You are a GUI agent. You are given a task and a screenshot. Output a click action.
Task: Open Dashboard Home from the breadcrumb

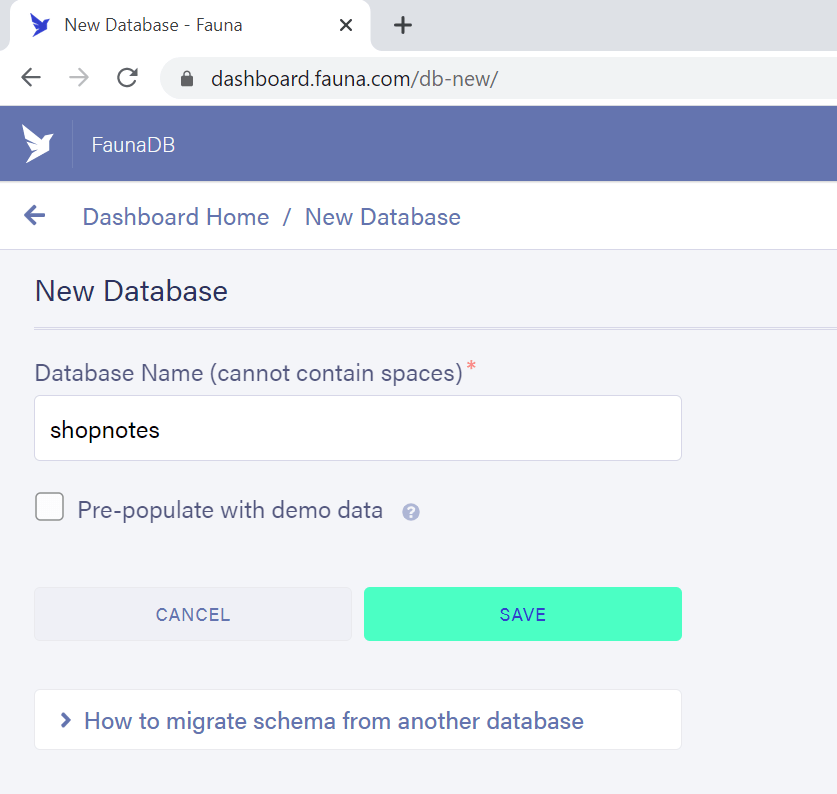175,217
